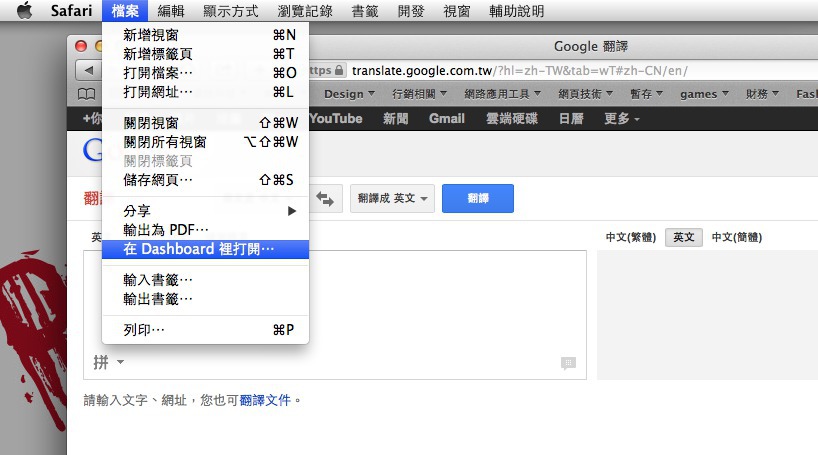Open the 顯示方式 menu
818x455 pixels.
tap(231, 10)
